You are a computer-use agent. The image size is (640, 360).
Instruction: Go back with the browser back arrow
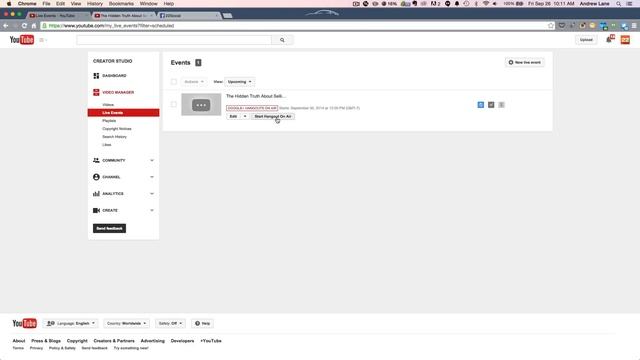6,26
